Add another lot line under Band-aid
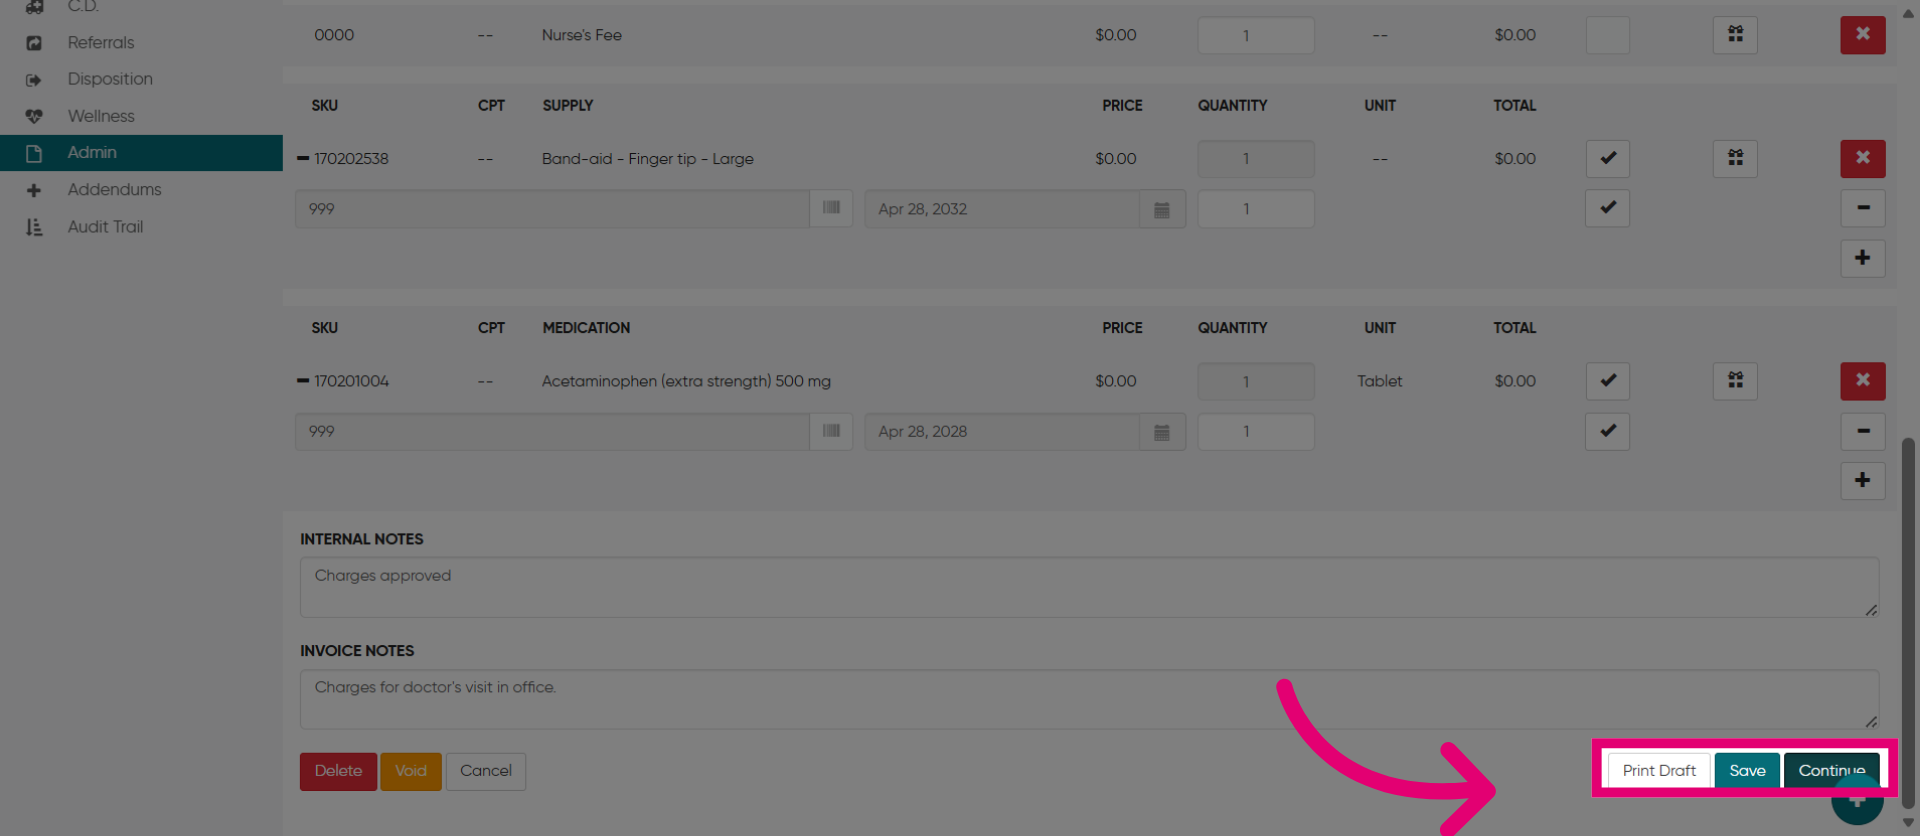Image resolution: width=1920 pixels, height=836 pixels. [x=1862, y=258]
